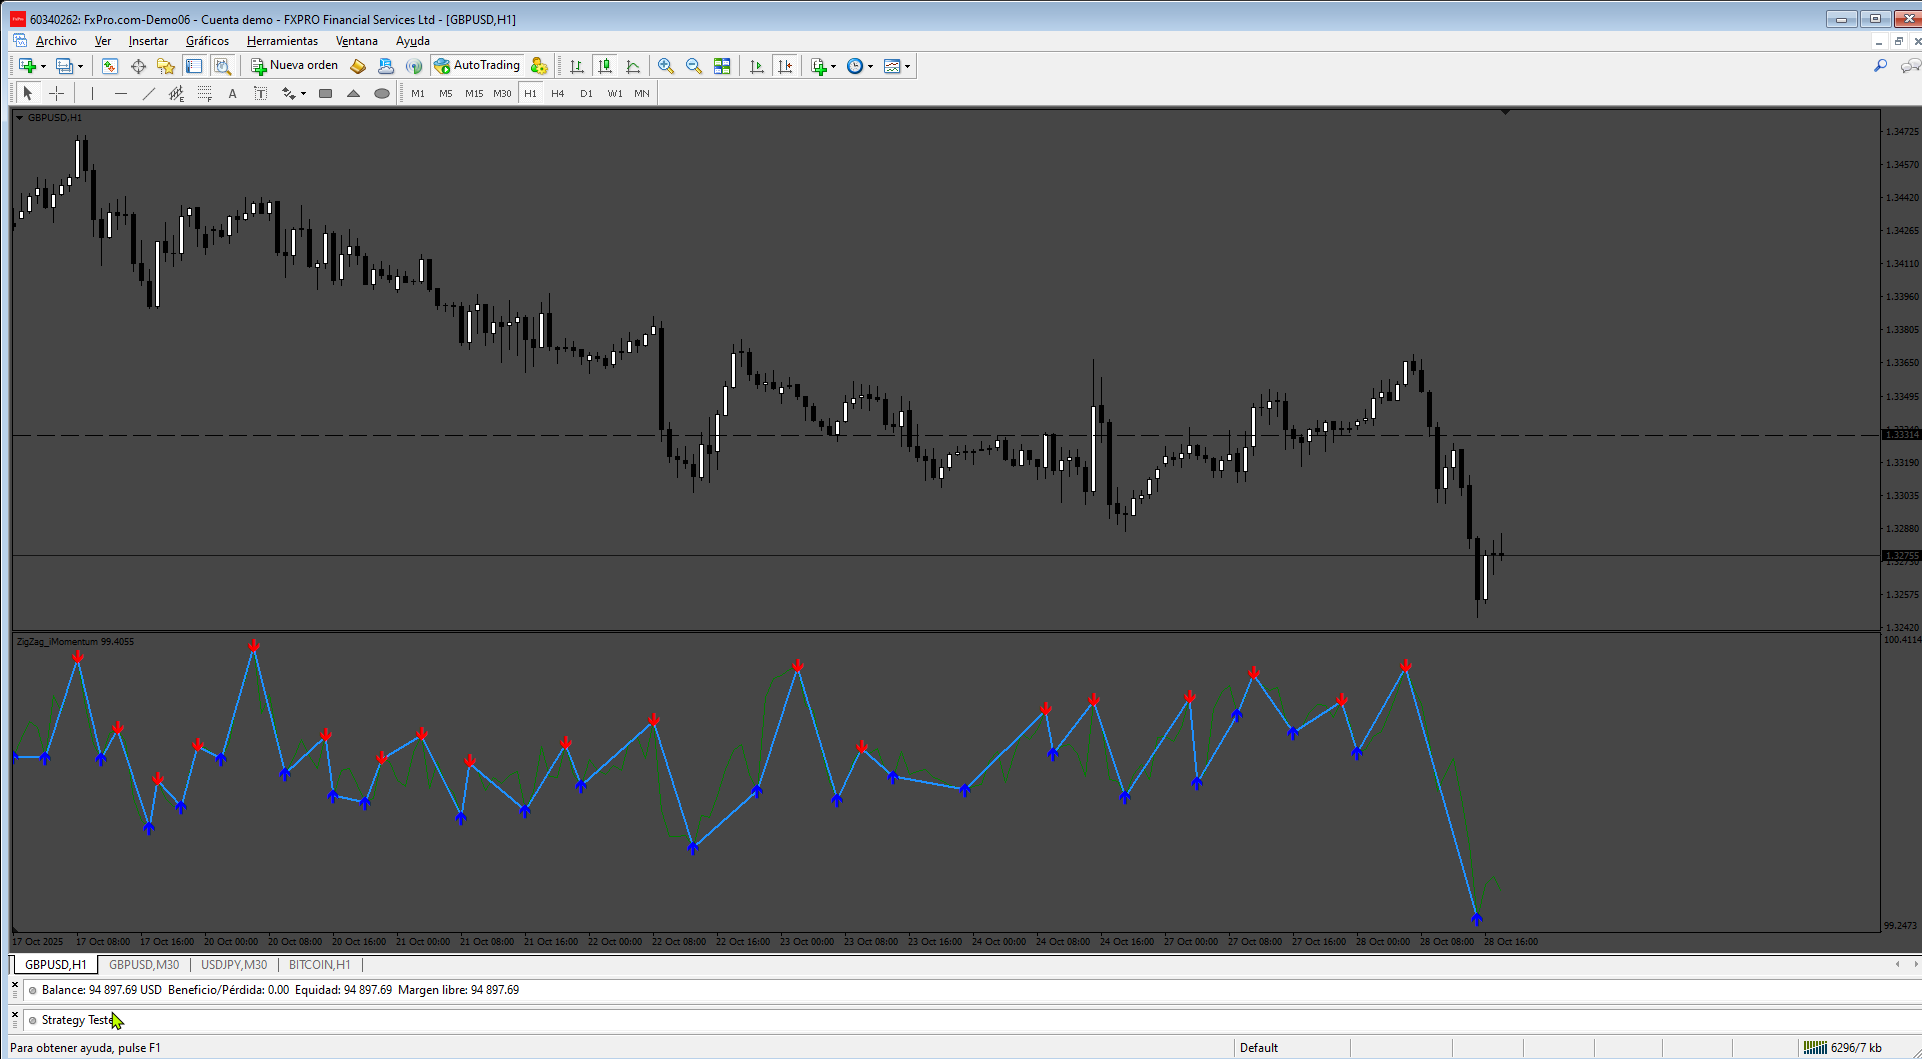Draw a horizontal line on chart
This screenshot has width=1922, height=1059.
point(120,93)
